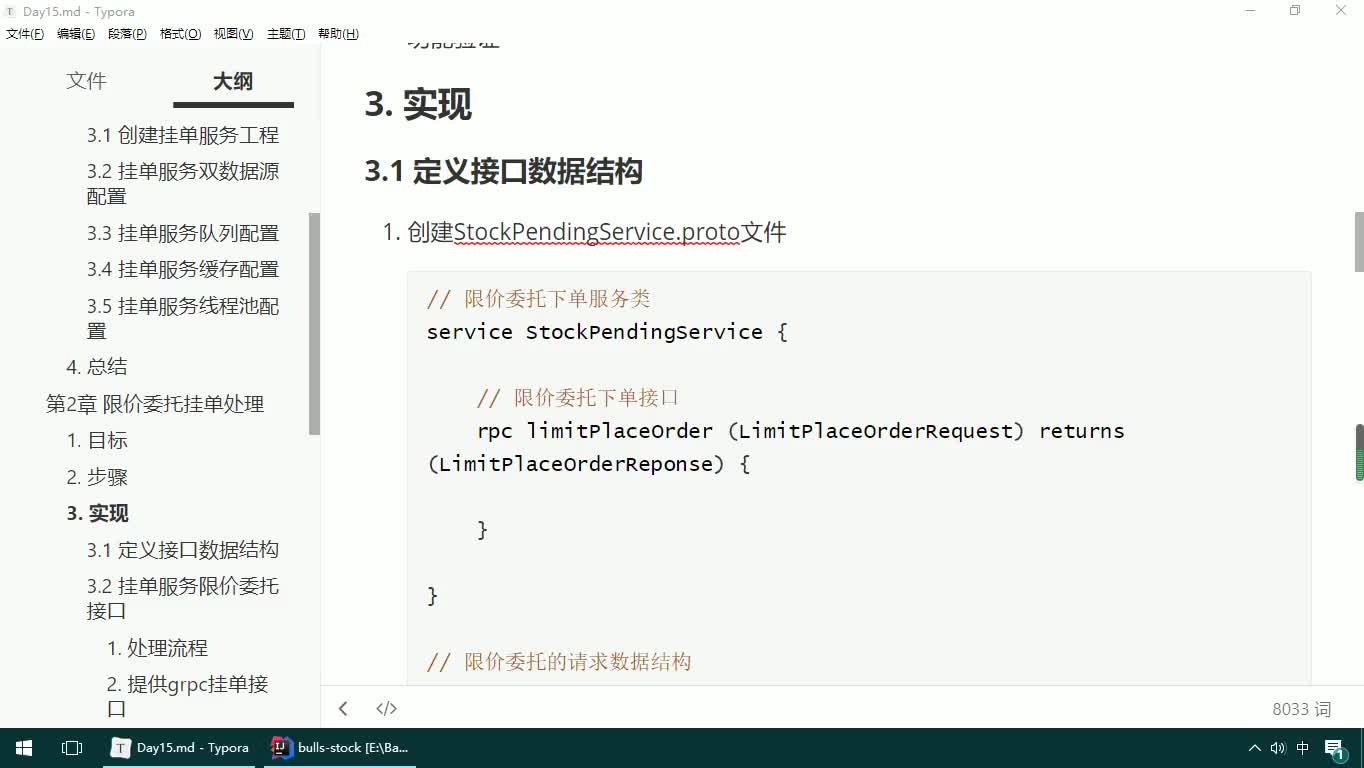Go to outline item 3.2 挂单服务限价委托接口
The width and height of the screenshot is (1364, 768).
coord(182,598)
